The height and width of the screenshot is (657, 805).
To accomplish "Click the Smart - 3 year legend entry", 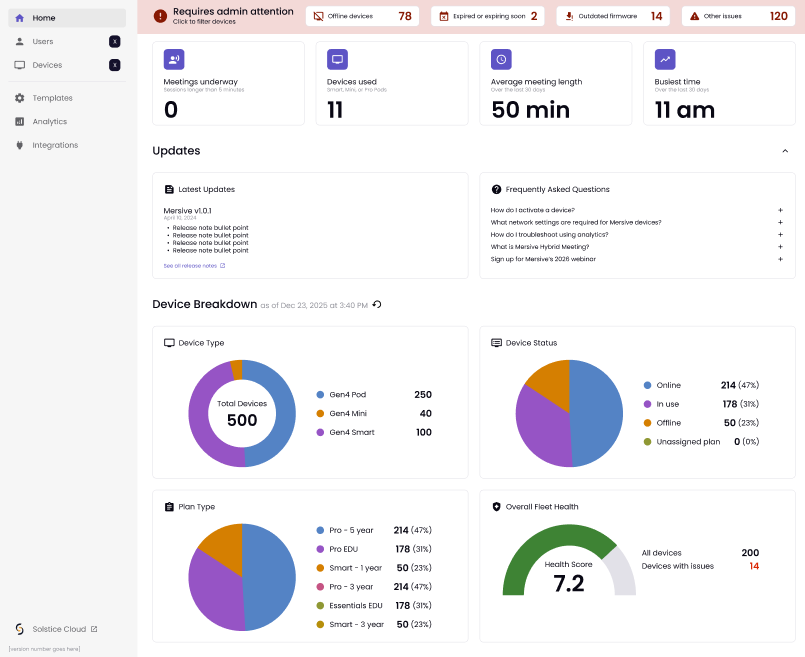I will (x=374, y=625).
